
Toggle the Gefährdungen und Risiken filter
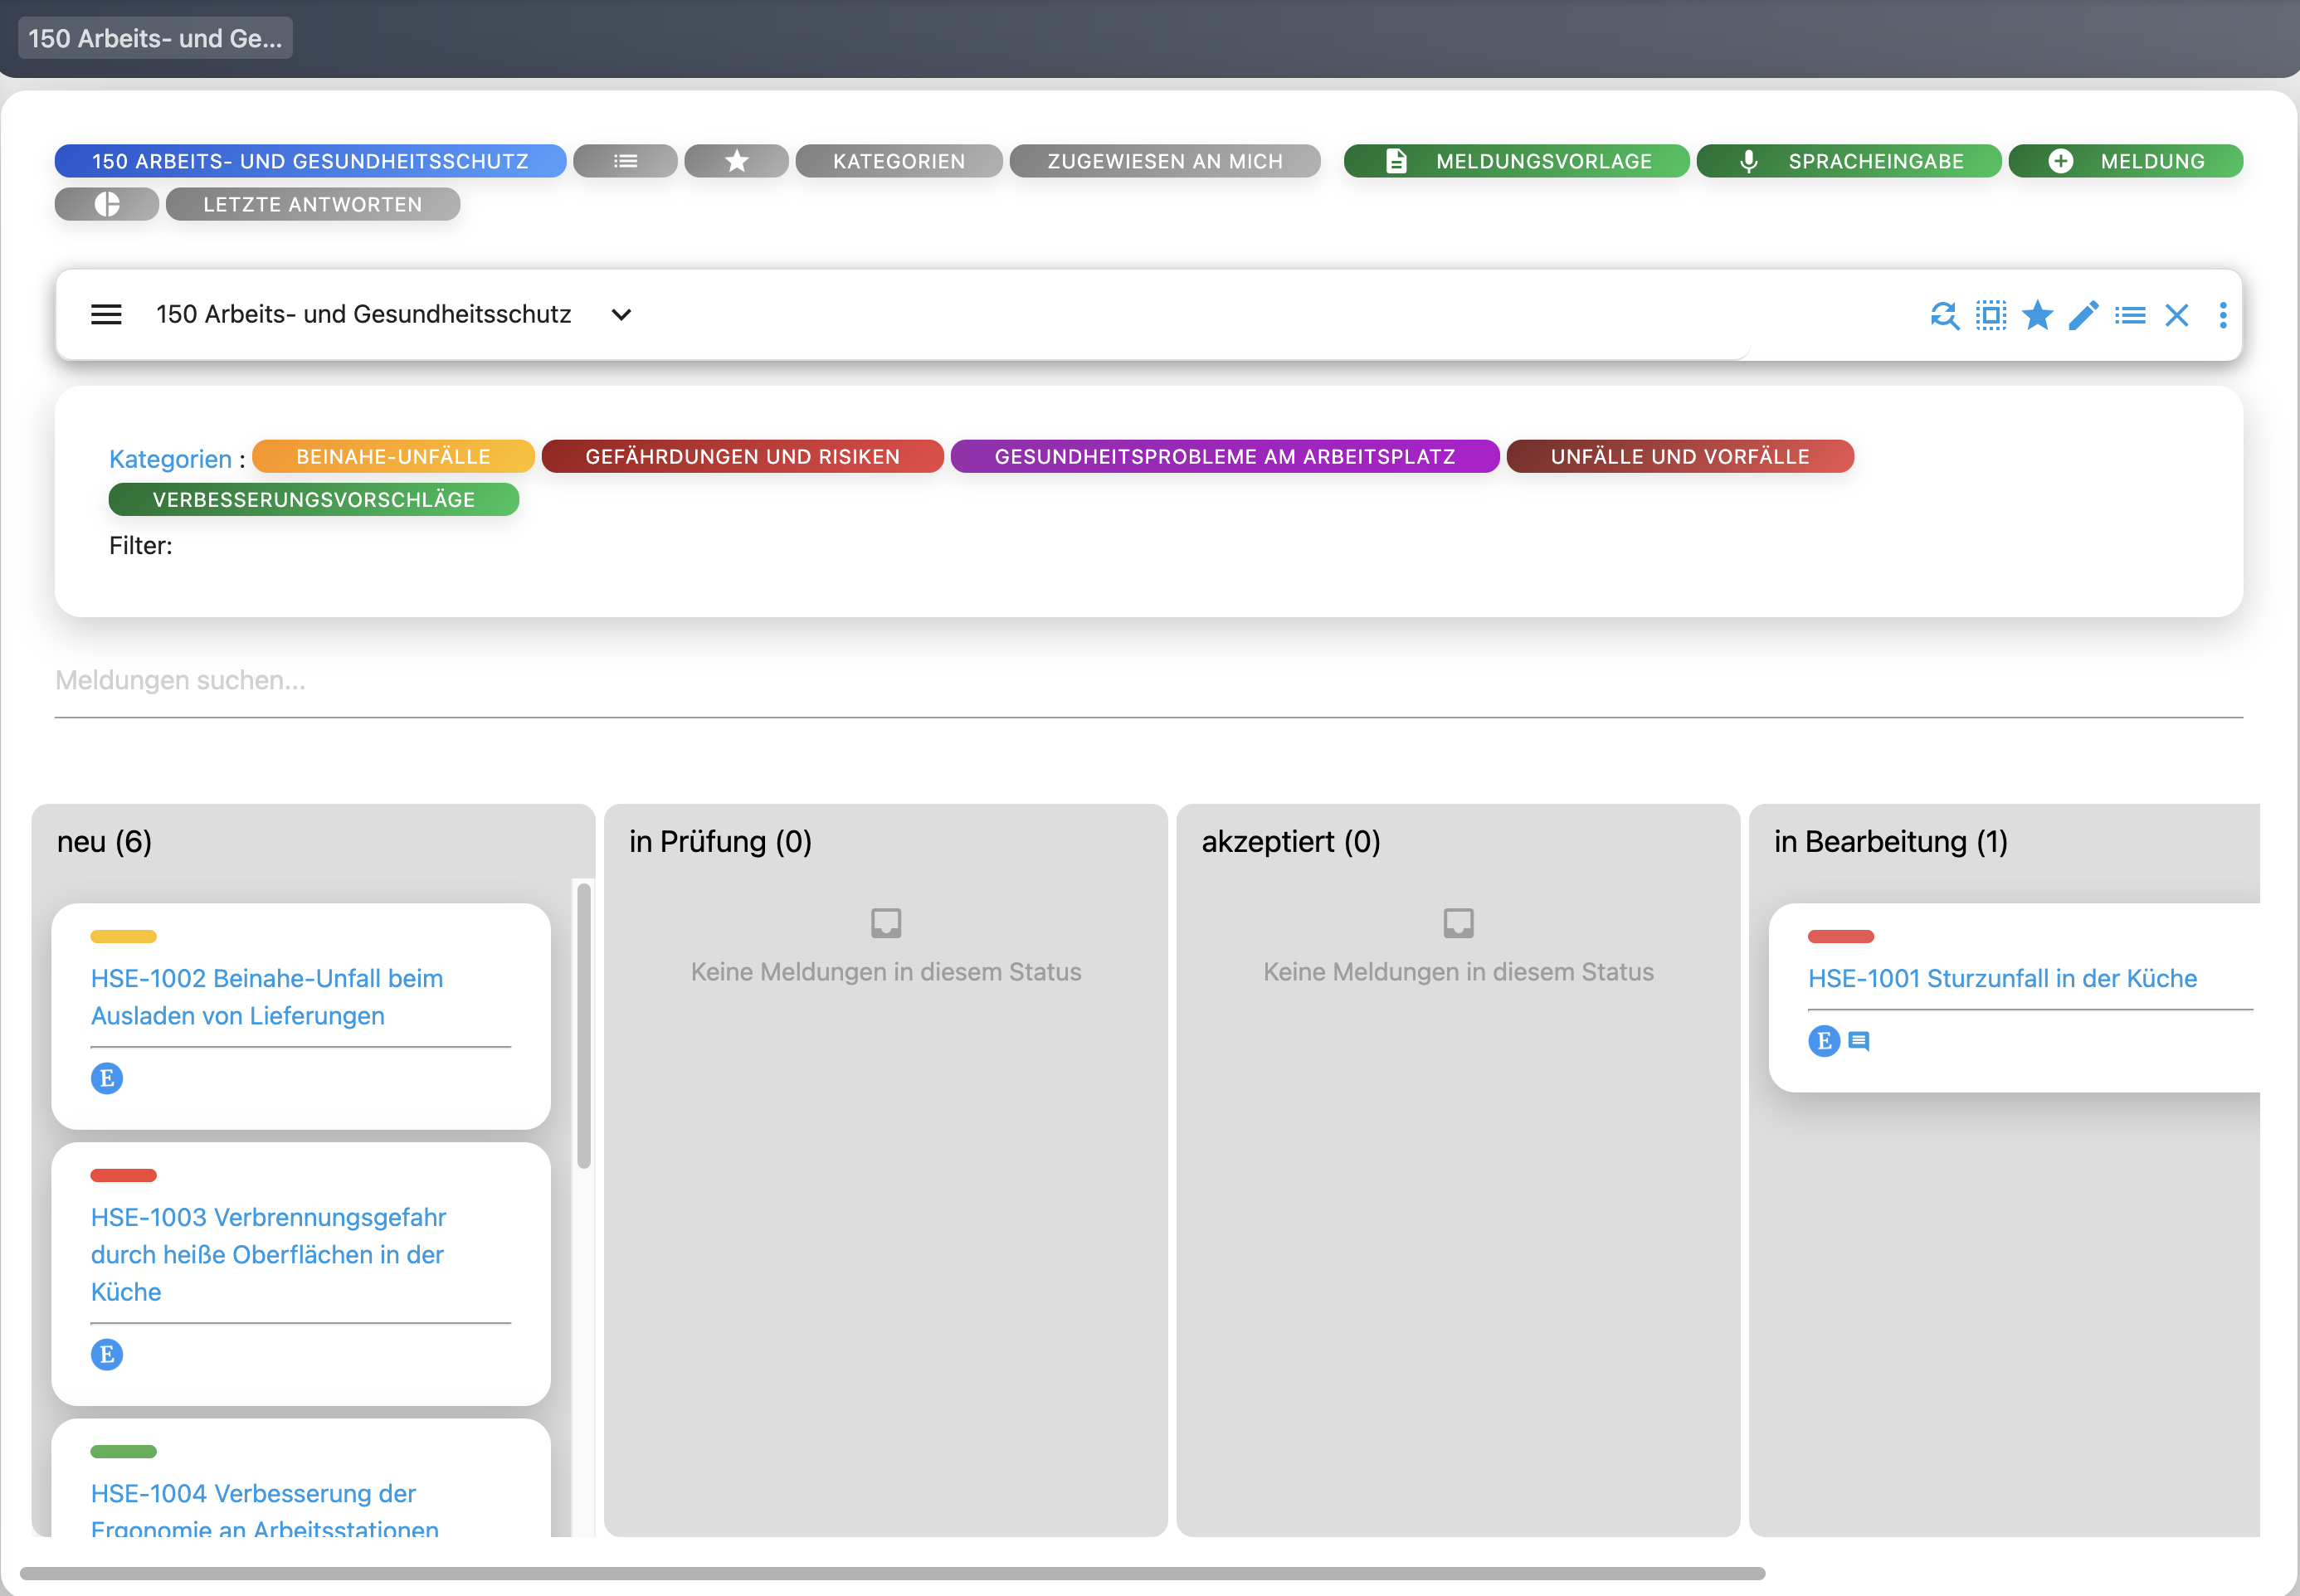(x=742, y=457)
